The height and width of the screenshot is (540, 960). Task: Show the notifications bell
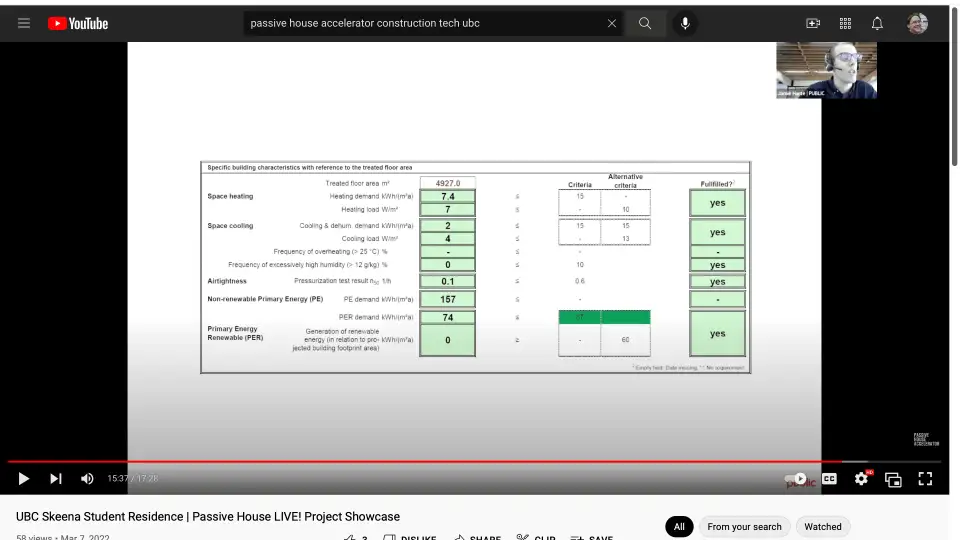(877, 23)
